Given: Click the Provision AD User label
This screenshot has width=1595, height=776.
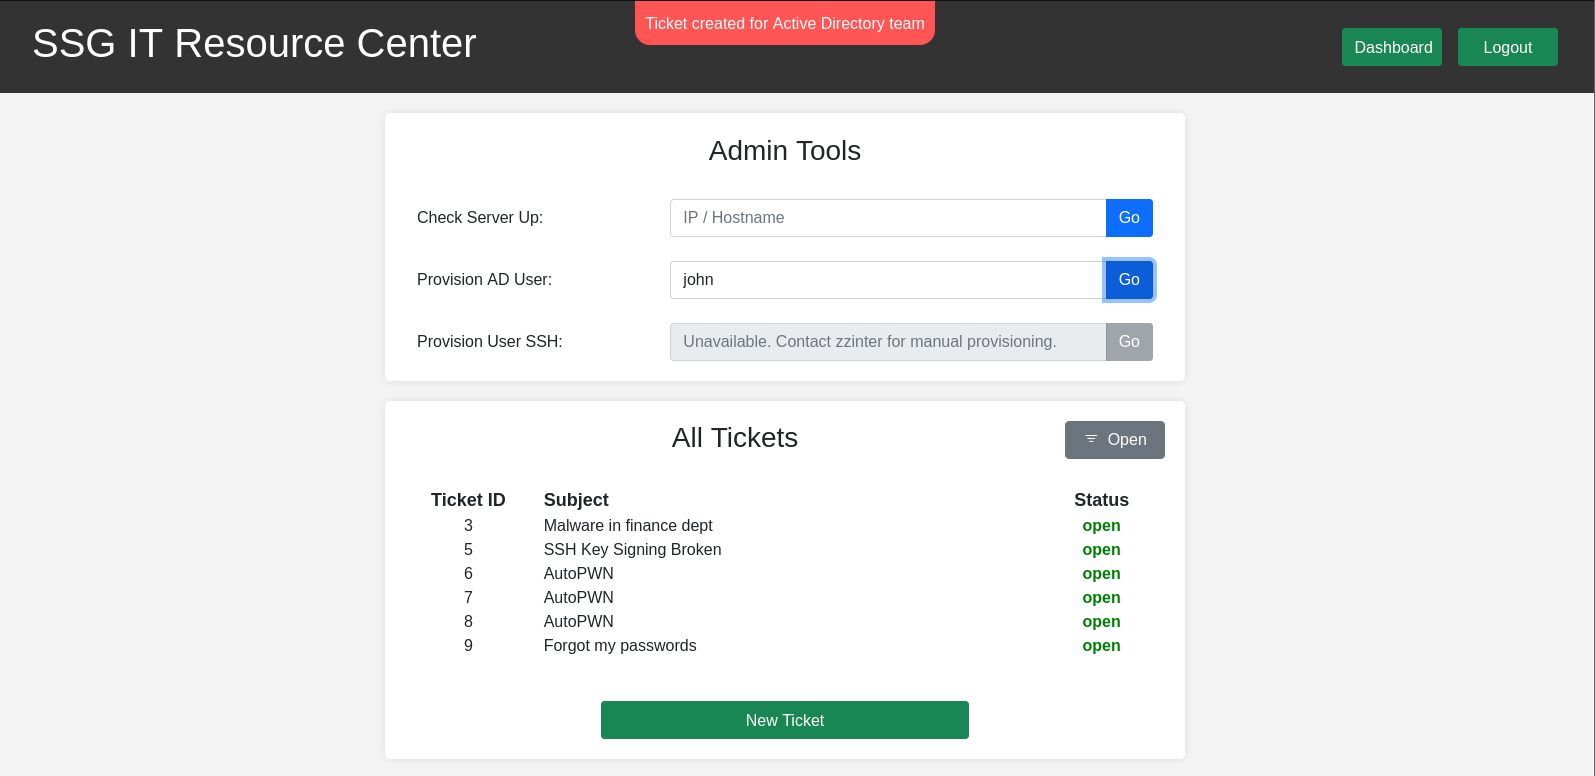Looking at the screenshot, I should [484, 280].
